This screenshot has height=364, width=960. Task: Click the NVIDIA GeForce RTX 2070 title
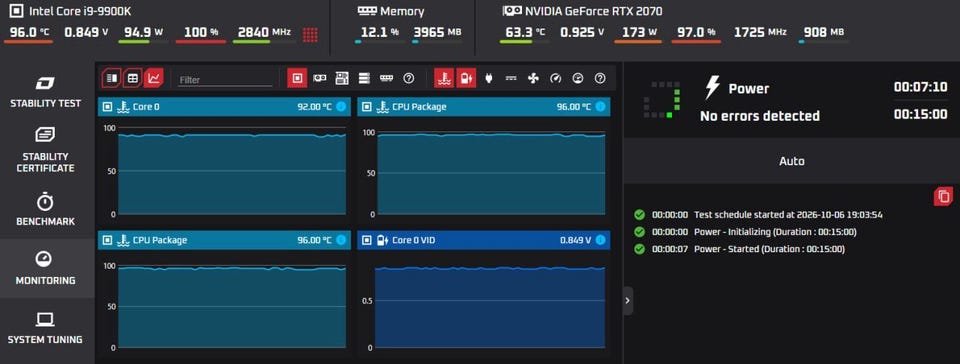coord(593,11)
